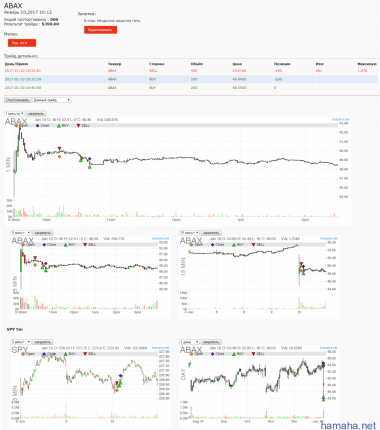Click the ABAX page title

[x=13, y=6]
